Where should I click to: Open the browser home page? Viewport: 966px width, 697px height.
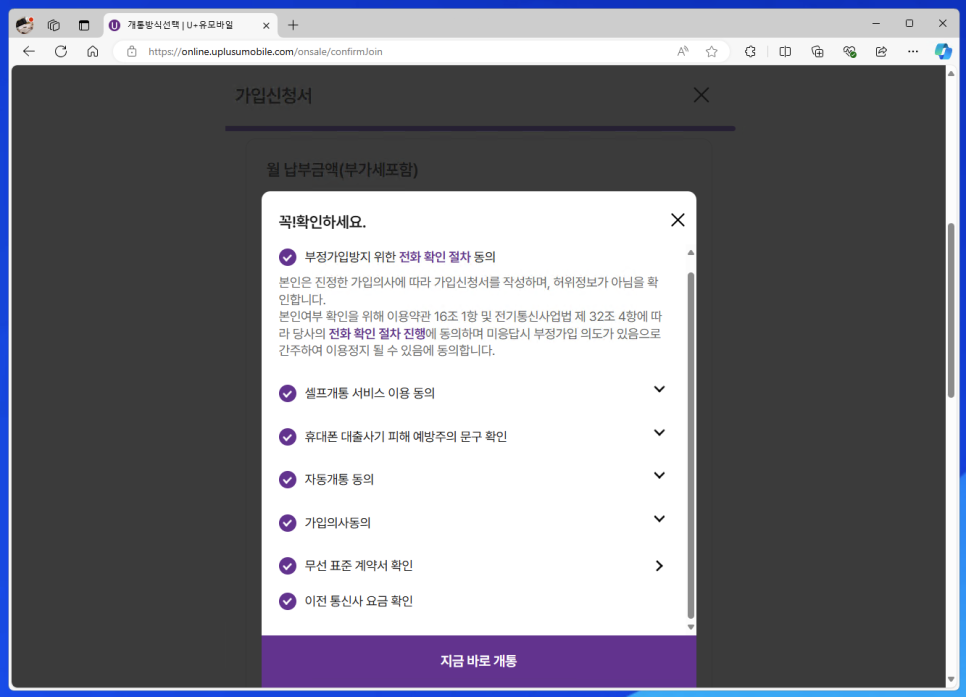tap(92, 52)
